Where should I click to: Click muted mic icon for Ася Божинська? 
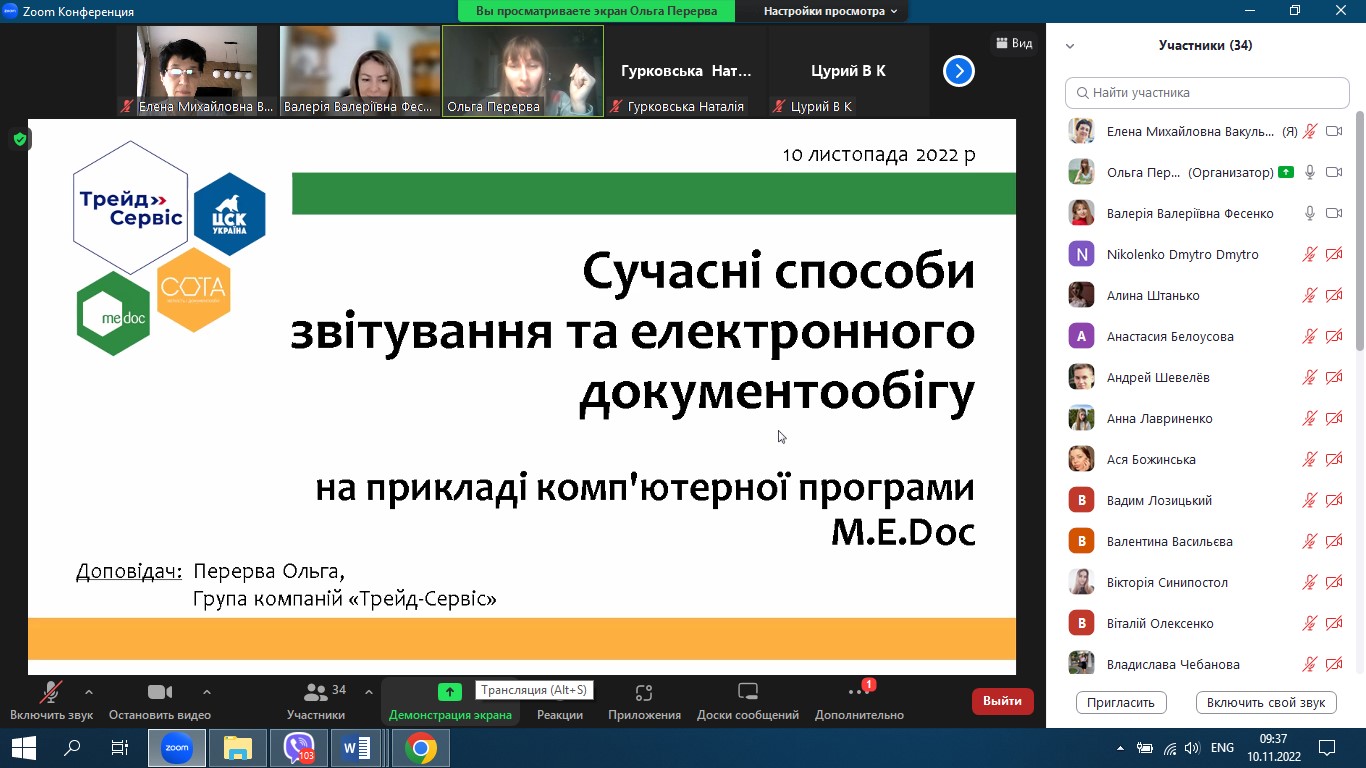coord(1310,459)
